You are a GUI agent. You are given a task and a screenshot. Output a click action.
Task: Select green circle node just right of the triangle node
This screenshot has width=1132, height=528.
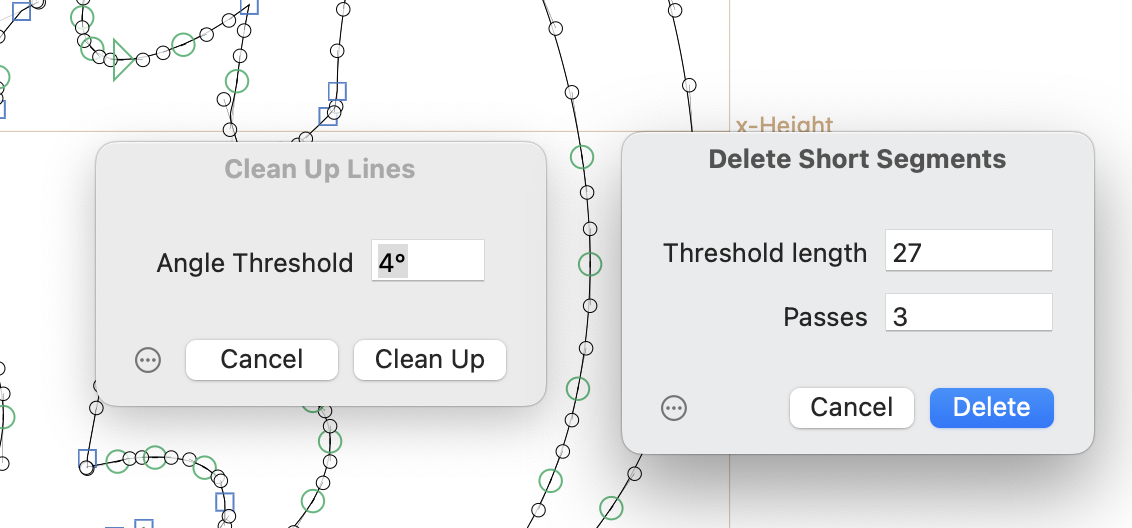point(183,44)
